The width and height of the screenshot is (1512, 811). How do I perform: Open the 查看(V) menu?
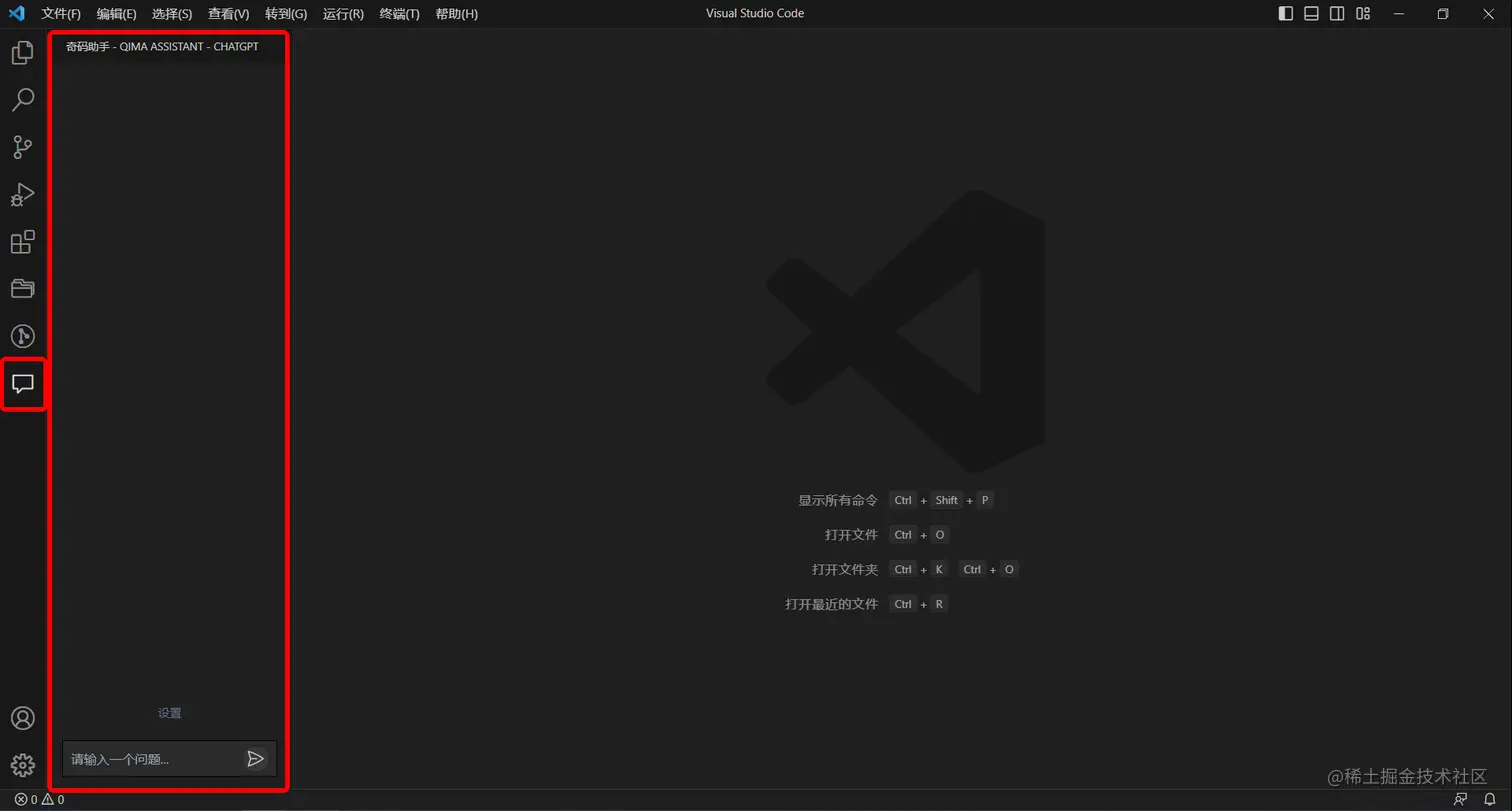228,14
